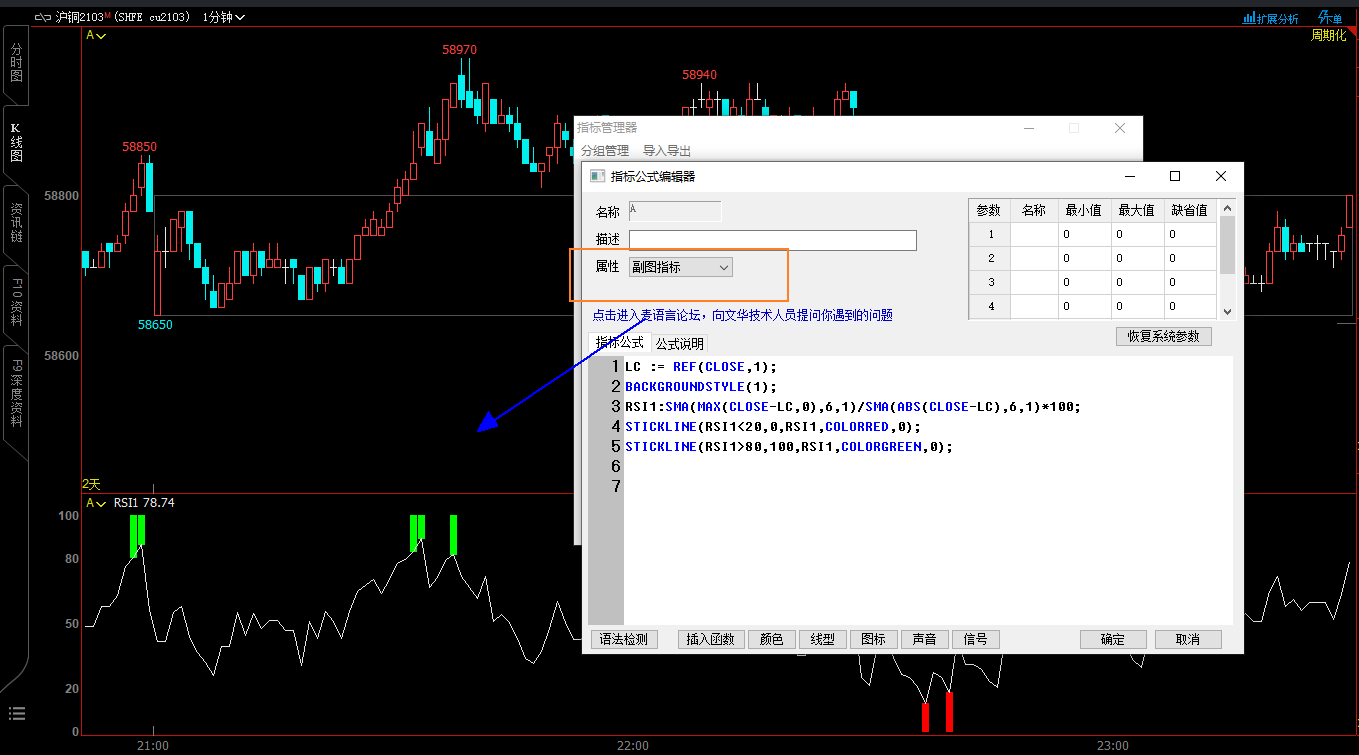Click the RSI1 78.74 value label

tap(144, 503)
